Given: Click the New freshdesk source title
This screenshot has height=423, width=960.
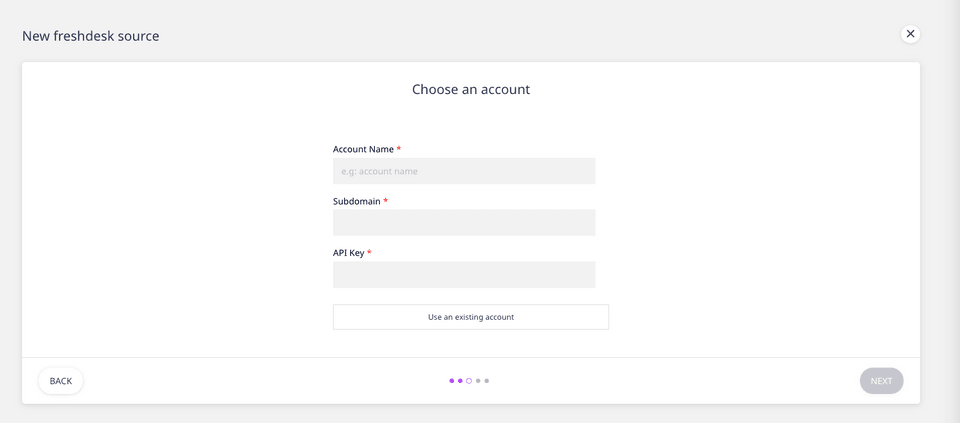Looking at the screenshot, I should pos(91,36).
